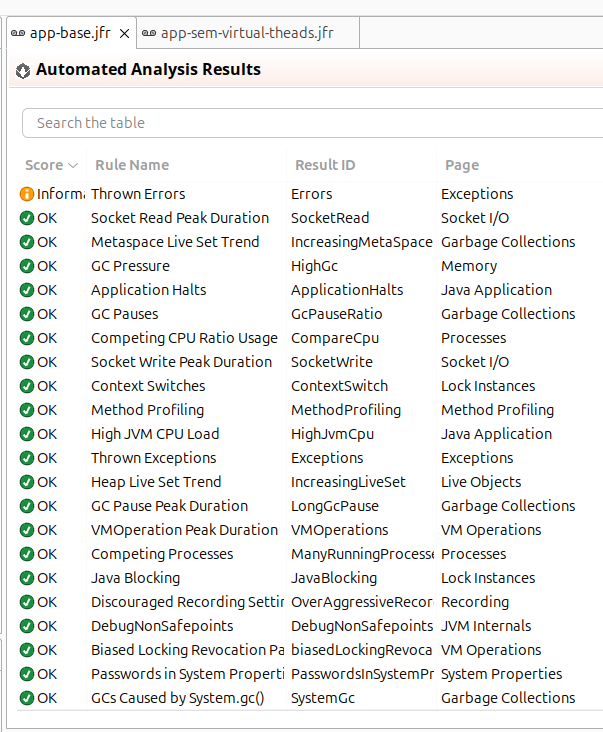Click the green OK icon for High JVM CPU Load
This screenshot has width=603, height=732.
point(27,434)
